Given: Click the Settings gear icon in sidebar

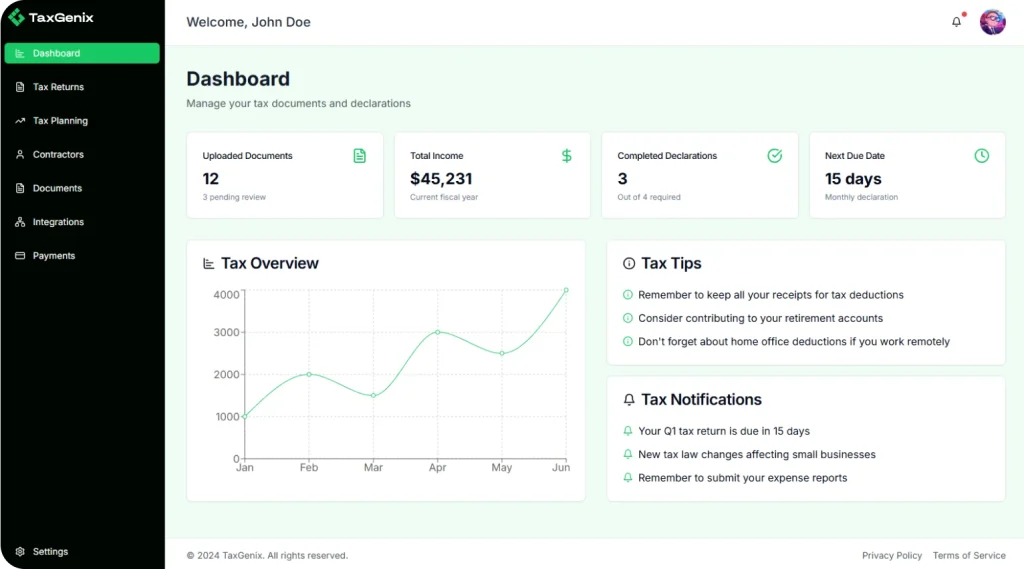Looking at the screenshot, I should pyautogui.click(x=20, y=551).
